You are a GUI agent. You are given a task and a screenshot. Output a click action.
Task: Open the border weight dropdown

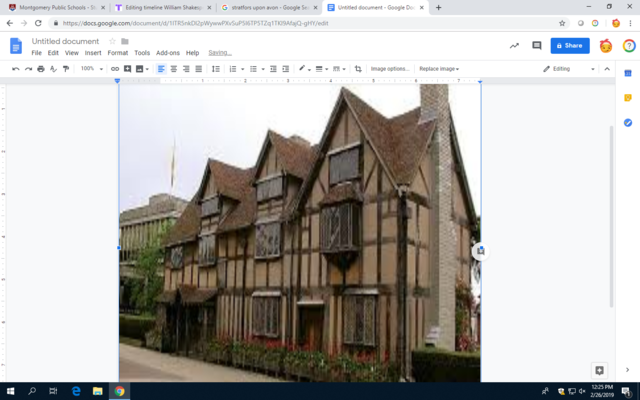pos(322,69)
